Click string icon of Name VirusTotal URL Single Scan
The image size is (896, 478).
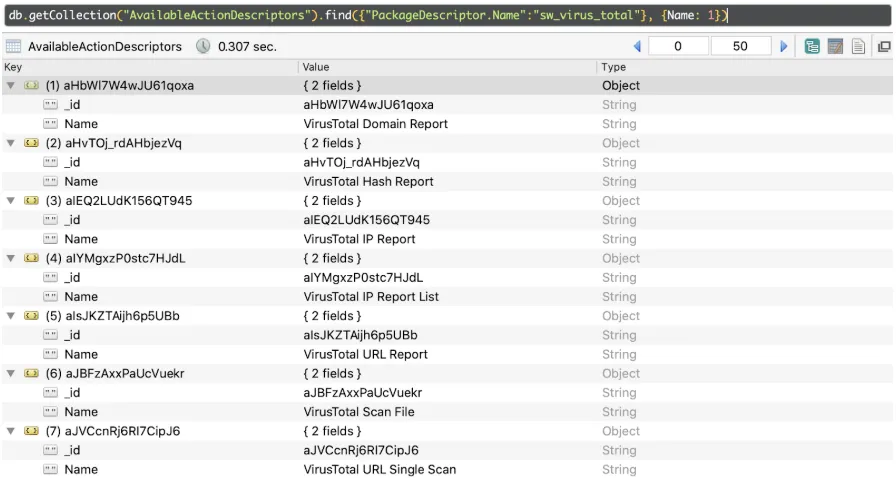pyautogui.click(x=50, y=469)
